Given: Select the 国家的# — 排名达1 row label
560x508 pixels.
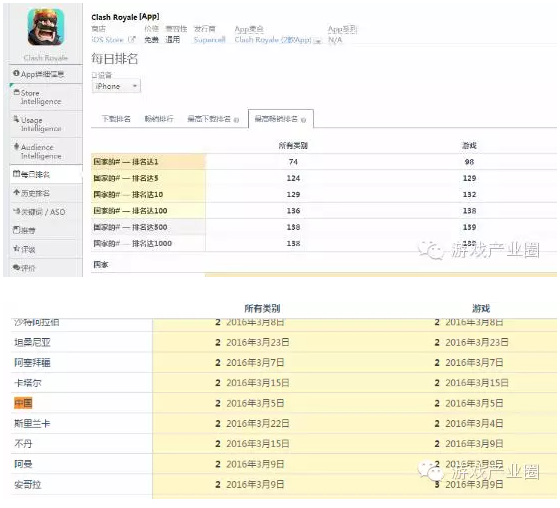Looking at the screenshot, I should pyautogui.click(x=126, y=162).
